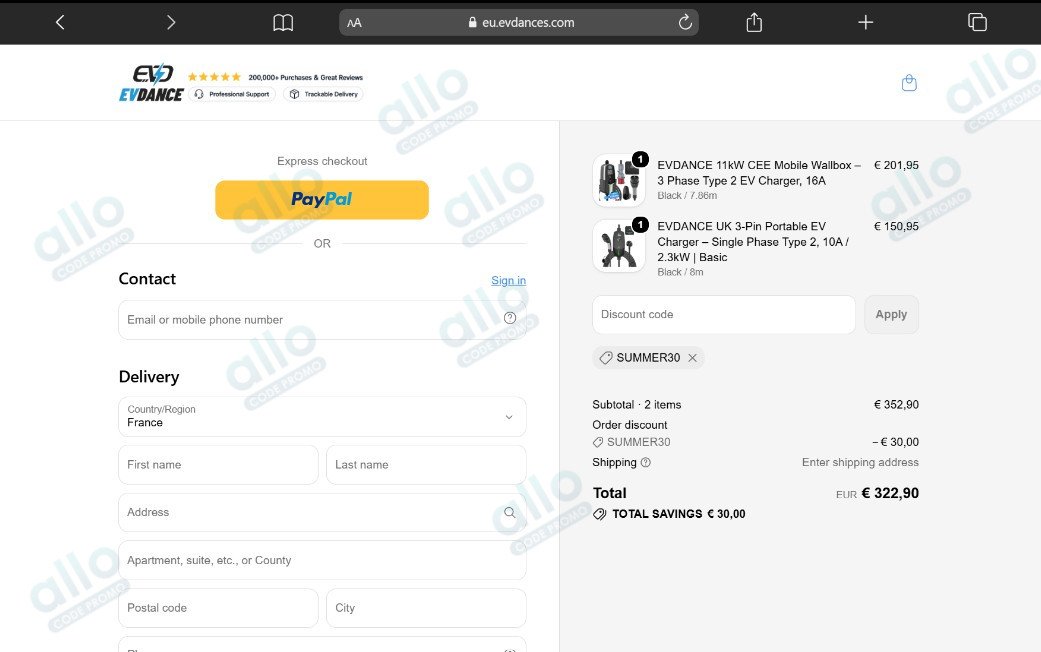Focus the Address field
1041x652 pixels.
click(x=322, y=512)
